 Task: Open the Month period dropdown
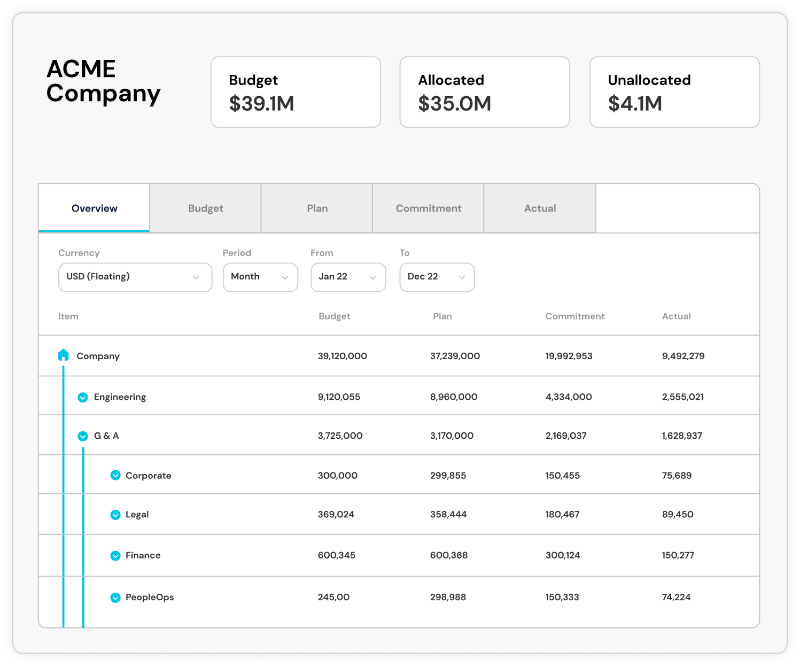coord(260,277)
